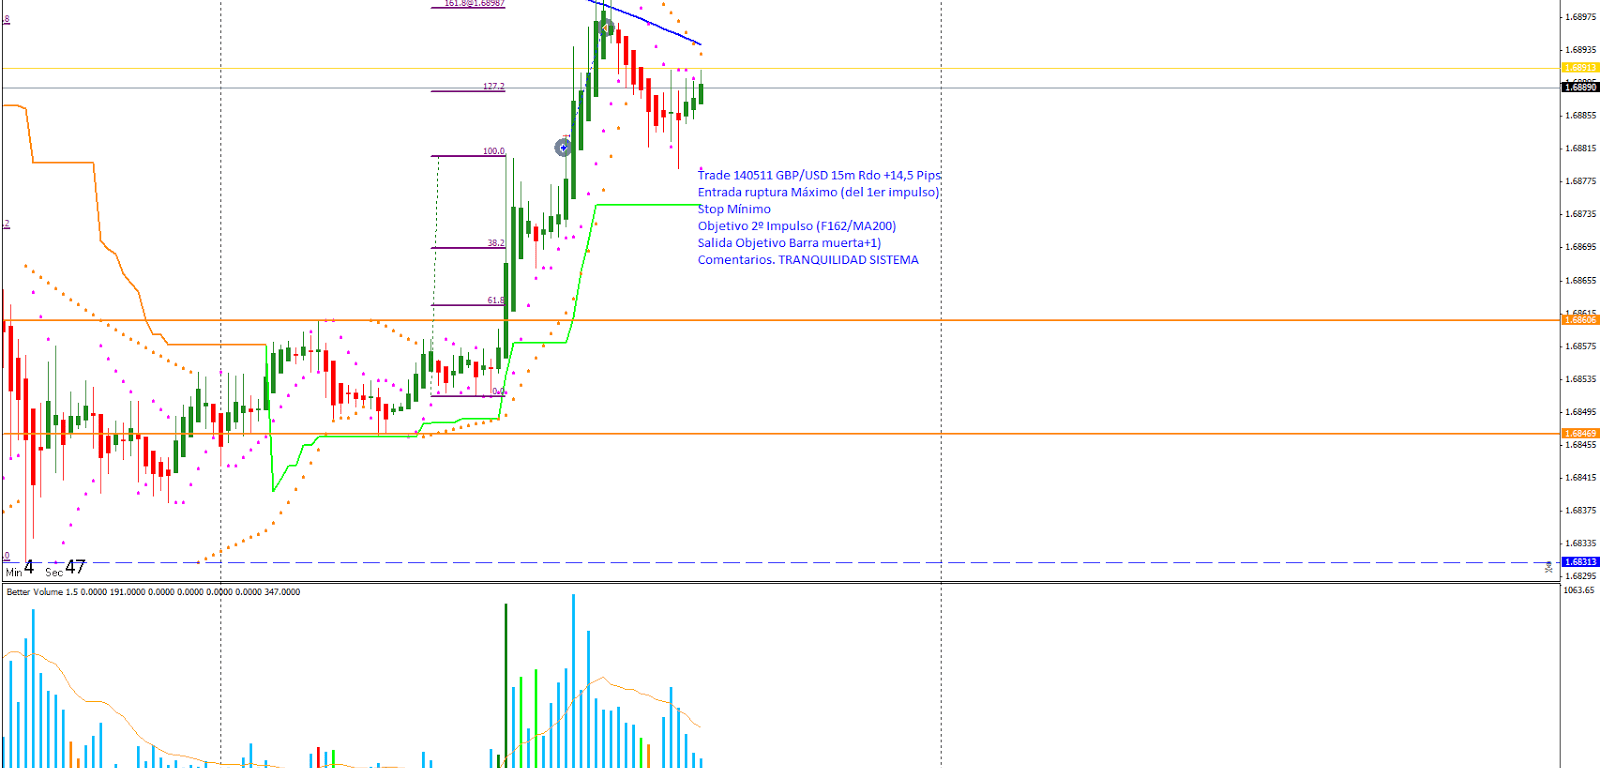Click the orange 1.68606 price level tag
Viewport: 1600px width, 768px height.
pyautogui.click(x=1580, y=320)
